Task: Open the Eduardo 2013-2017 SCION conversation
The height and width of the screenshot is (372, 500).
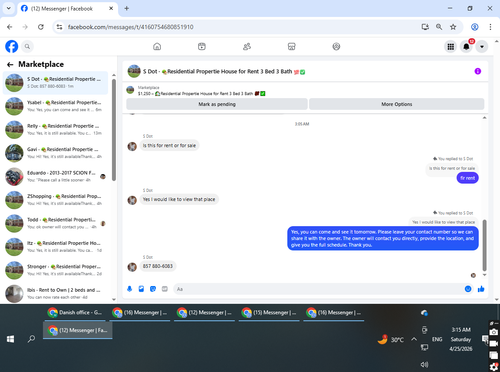Action: (x=55, y=176)
